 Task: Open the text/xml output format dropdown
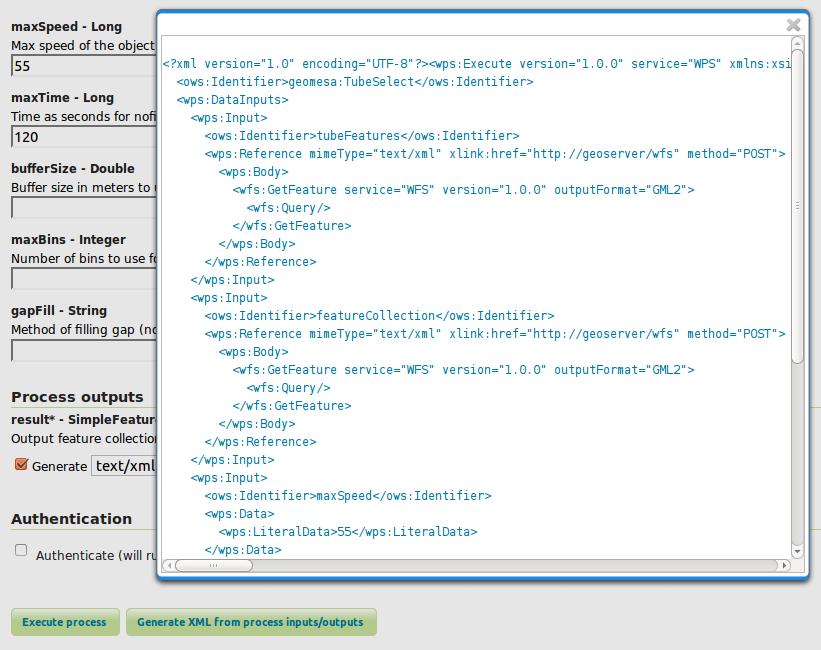(x=126, y=464)
